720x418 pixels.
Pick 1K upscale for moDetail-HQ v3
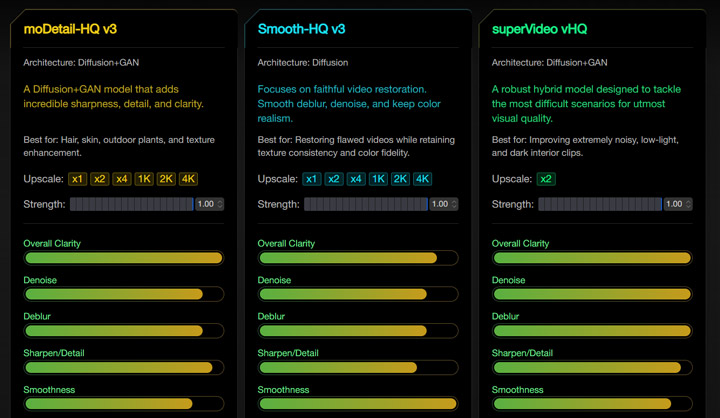[145, 179]
